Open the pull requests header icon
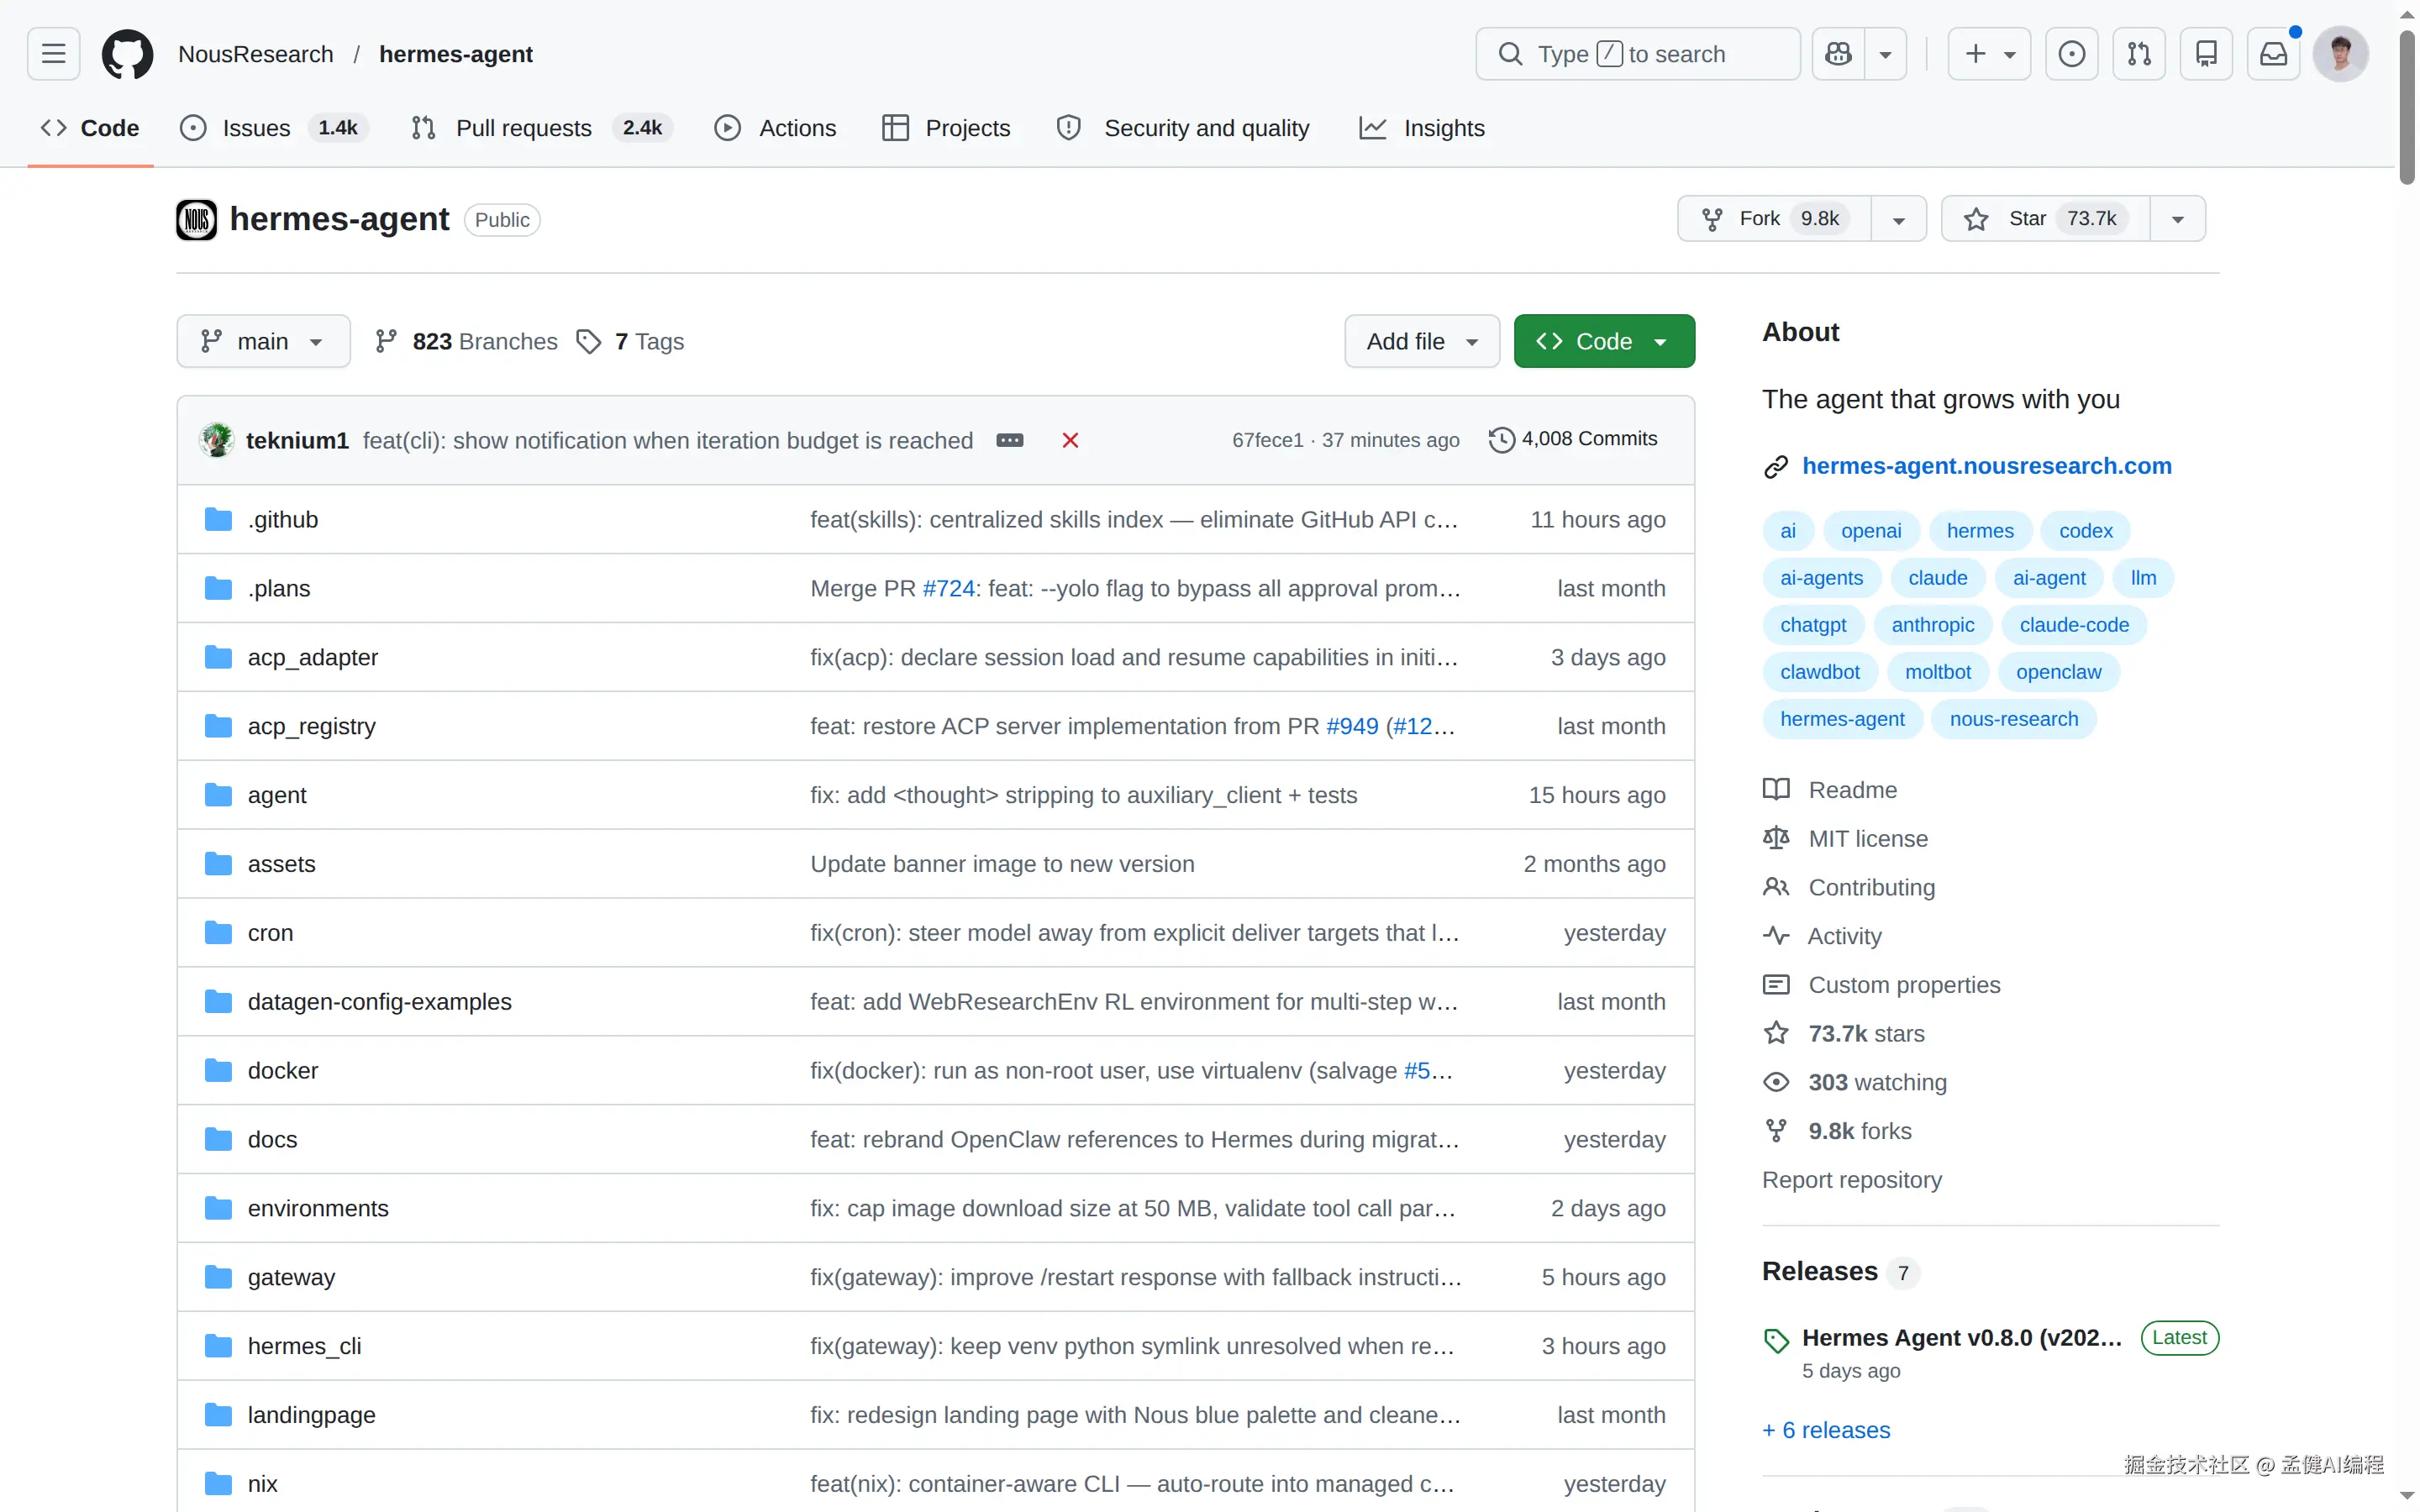Screen dimensions: 2420x1512 (x=2138, y=54)
